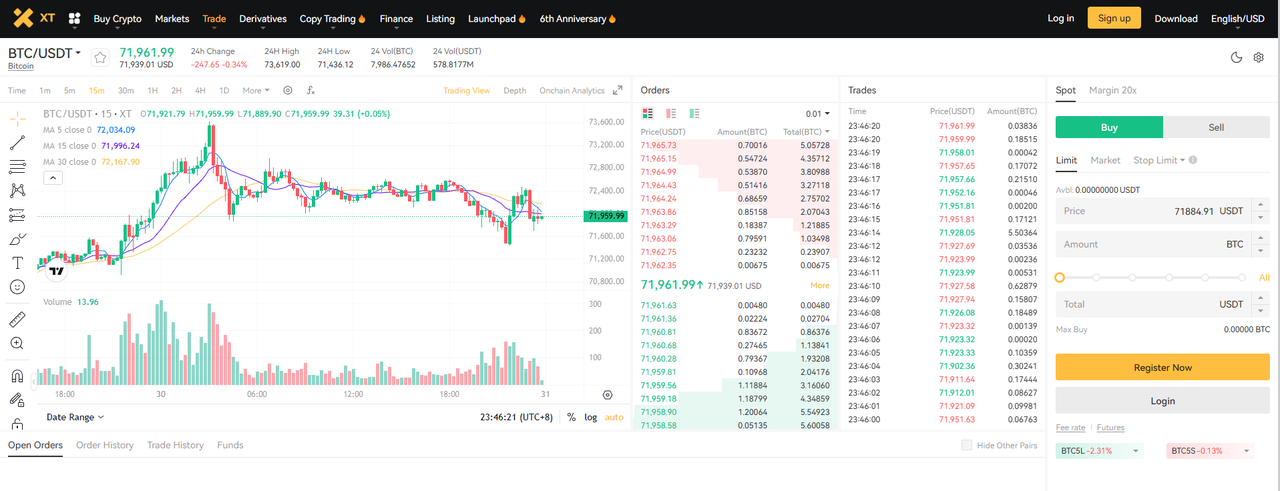1280x491 pixels.
Task: Select the Market order tab
Action: [x=1105, y=160]
